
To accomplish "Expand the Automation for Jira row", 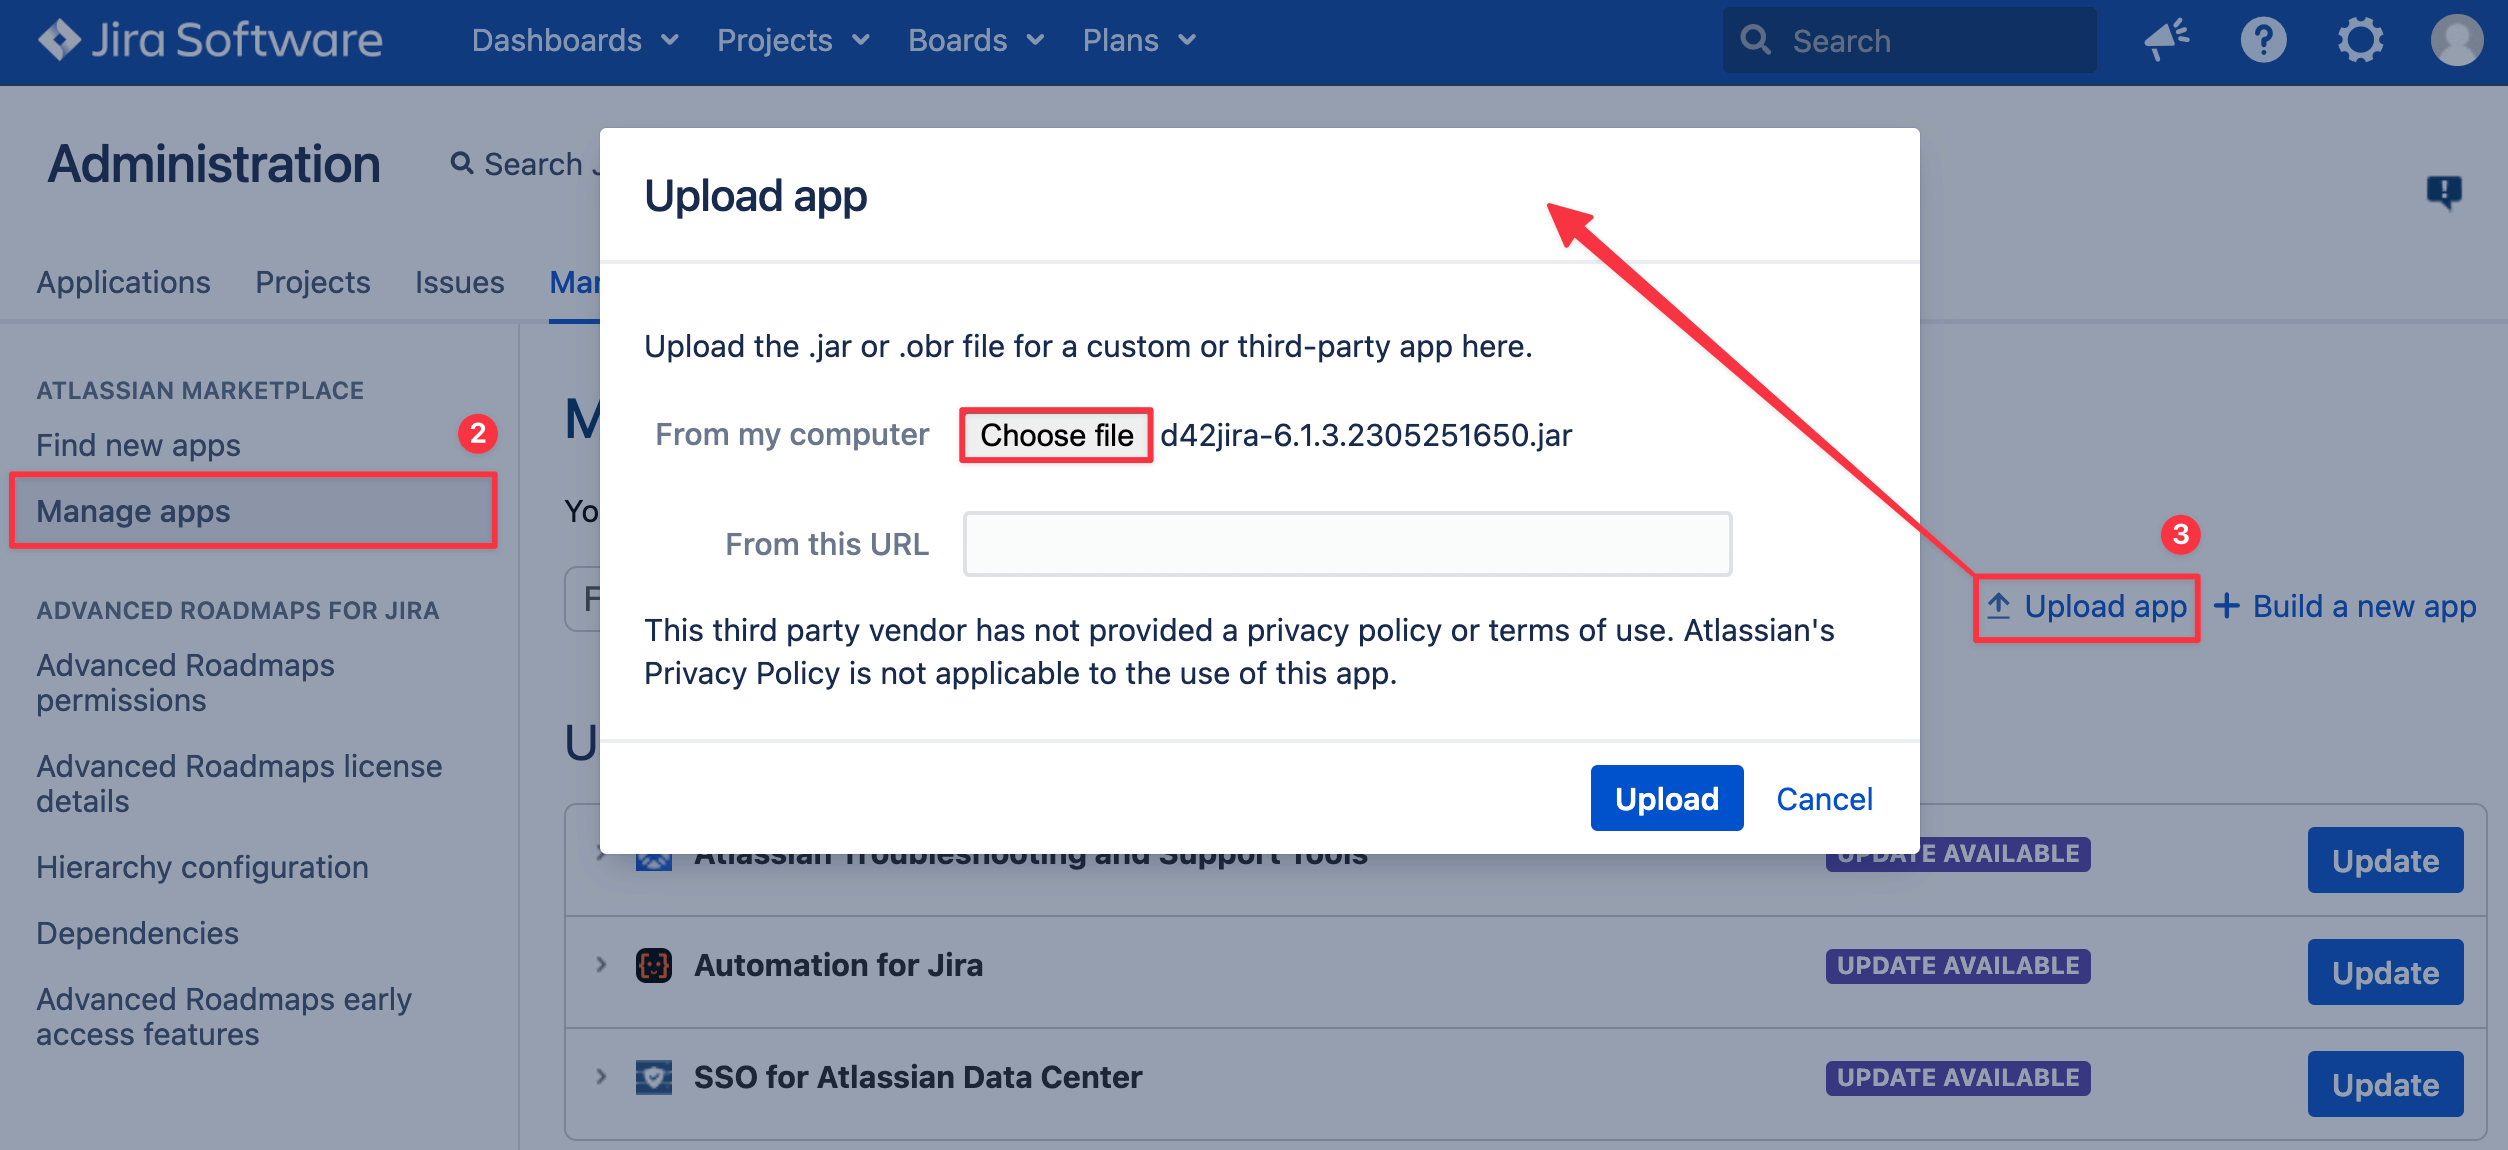I will pyautogui.click(x=601, y=964).
